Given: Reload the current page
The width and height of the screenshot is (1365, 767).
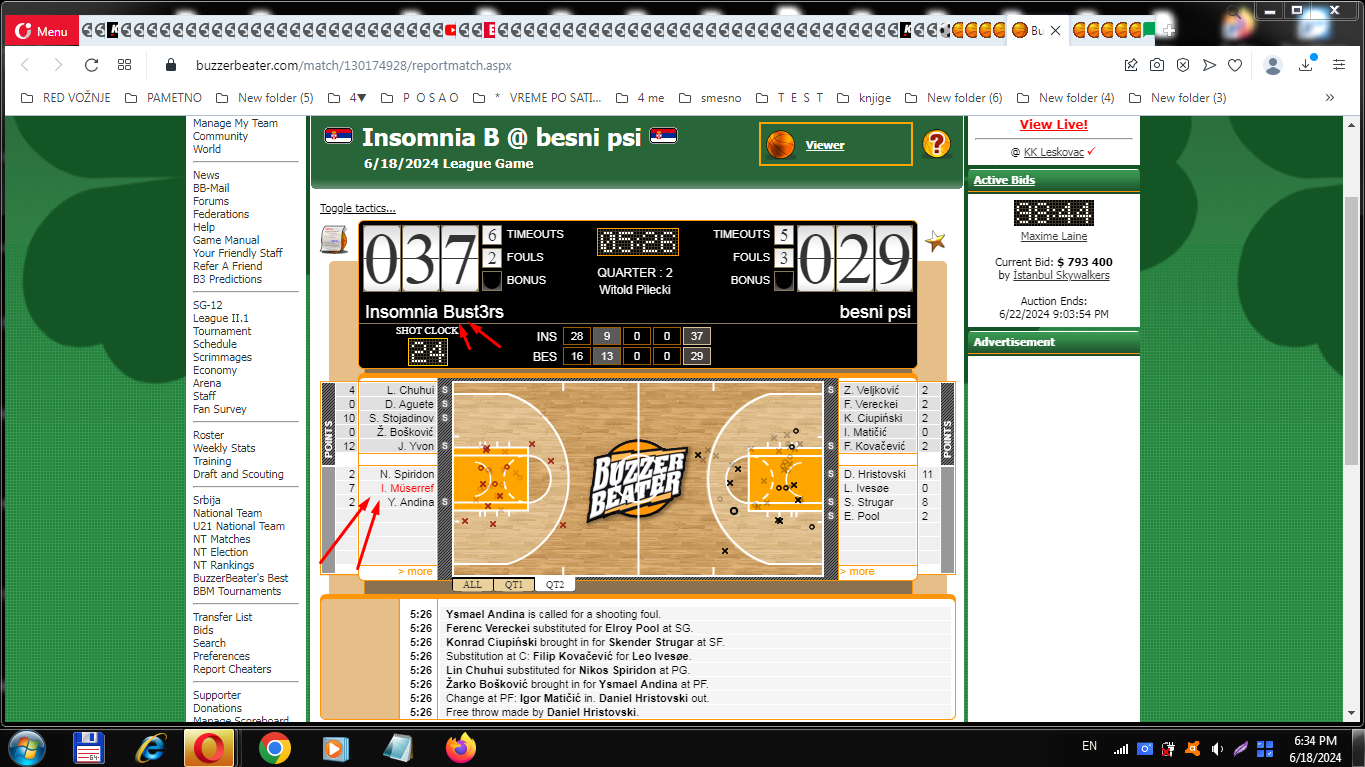Looking at the screenshot, I should click(x=91, y=65).
